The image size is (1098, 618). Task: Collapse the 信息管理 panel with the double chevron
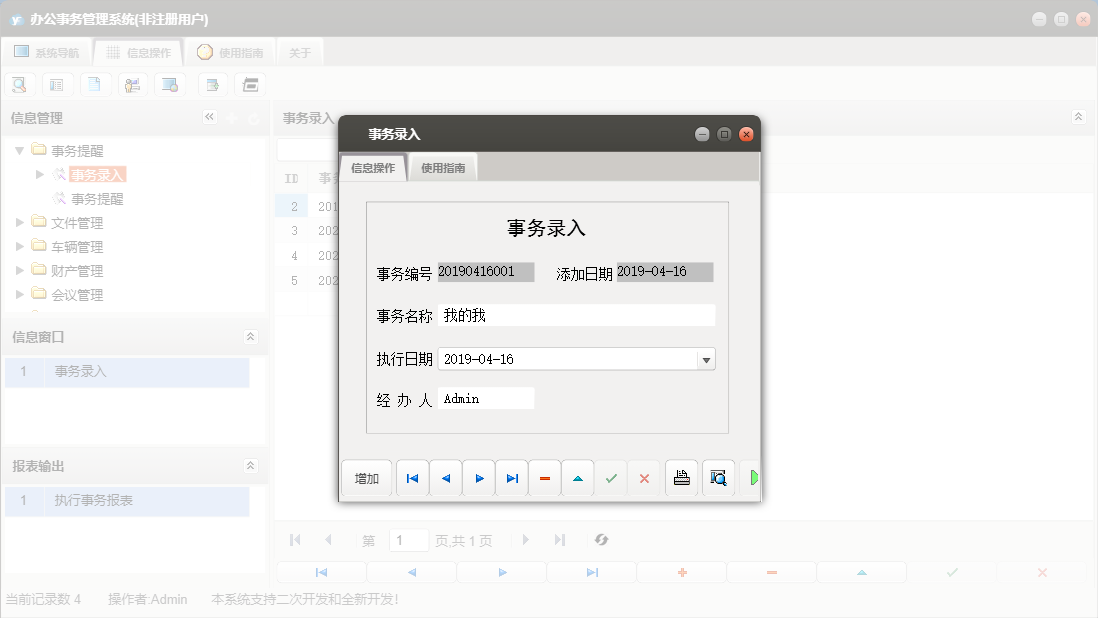[x=210, y=117]
